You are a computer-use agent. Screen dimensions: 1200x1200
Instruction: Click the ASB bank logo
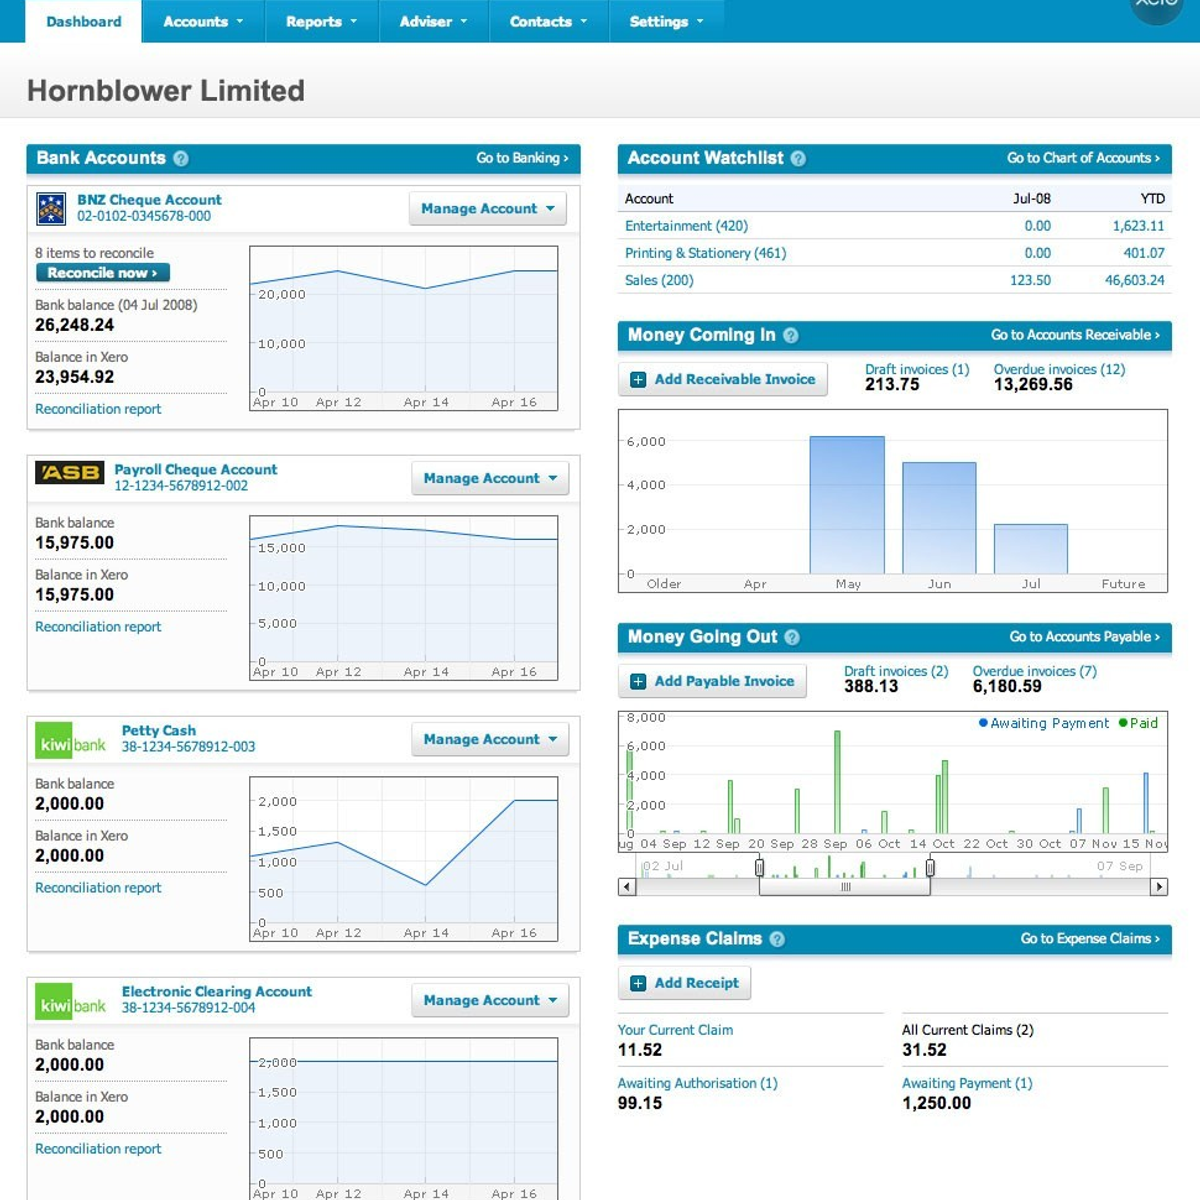pos(70,473)
